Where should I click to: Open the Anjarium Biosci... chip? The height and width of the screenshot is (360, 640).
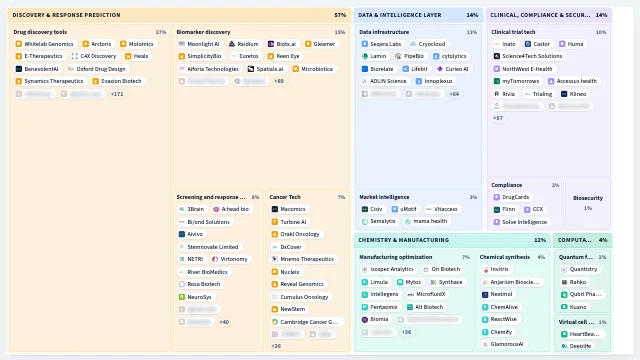(511, 282)
